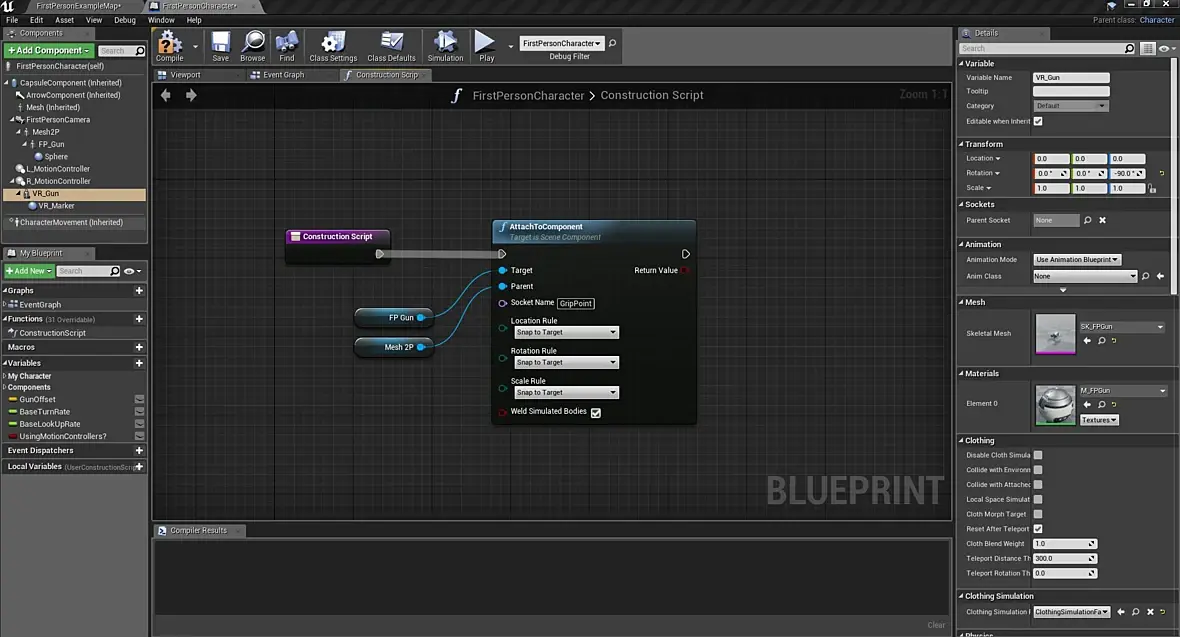Add a new graph with plus icon
The image size is (1180, 637).
139,291
